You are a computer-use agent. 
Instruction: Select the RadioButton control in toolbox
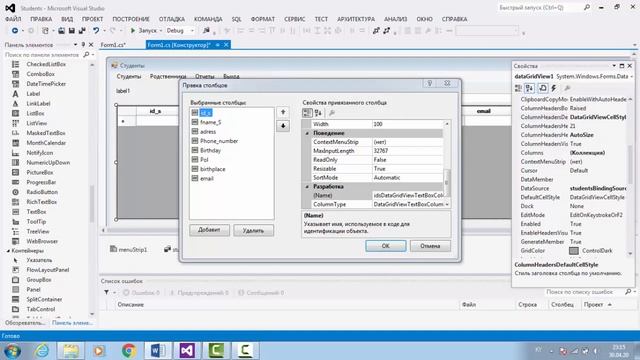[x=42, y=192]
